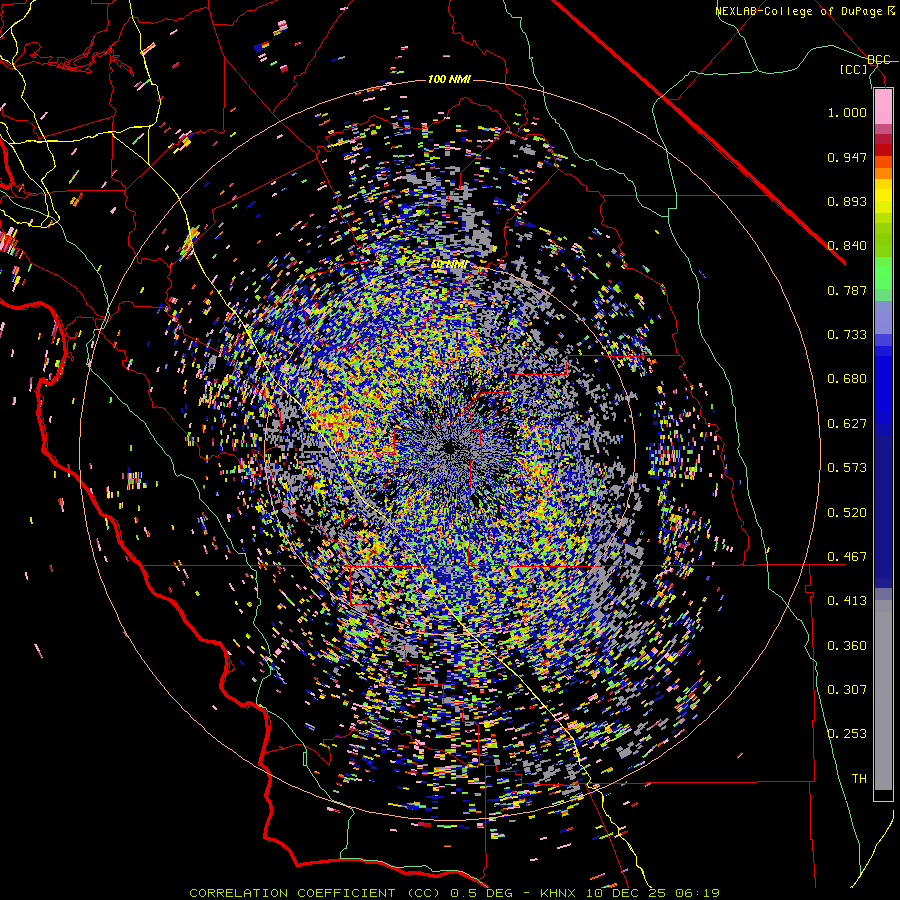Click the KHNX station identifier in footer
900x900 pixels.
557,893
